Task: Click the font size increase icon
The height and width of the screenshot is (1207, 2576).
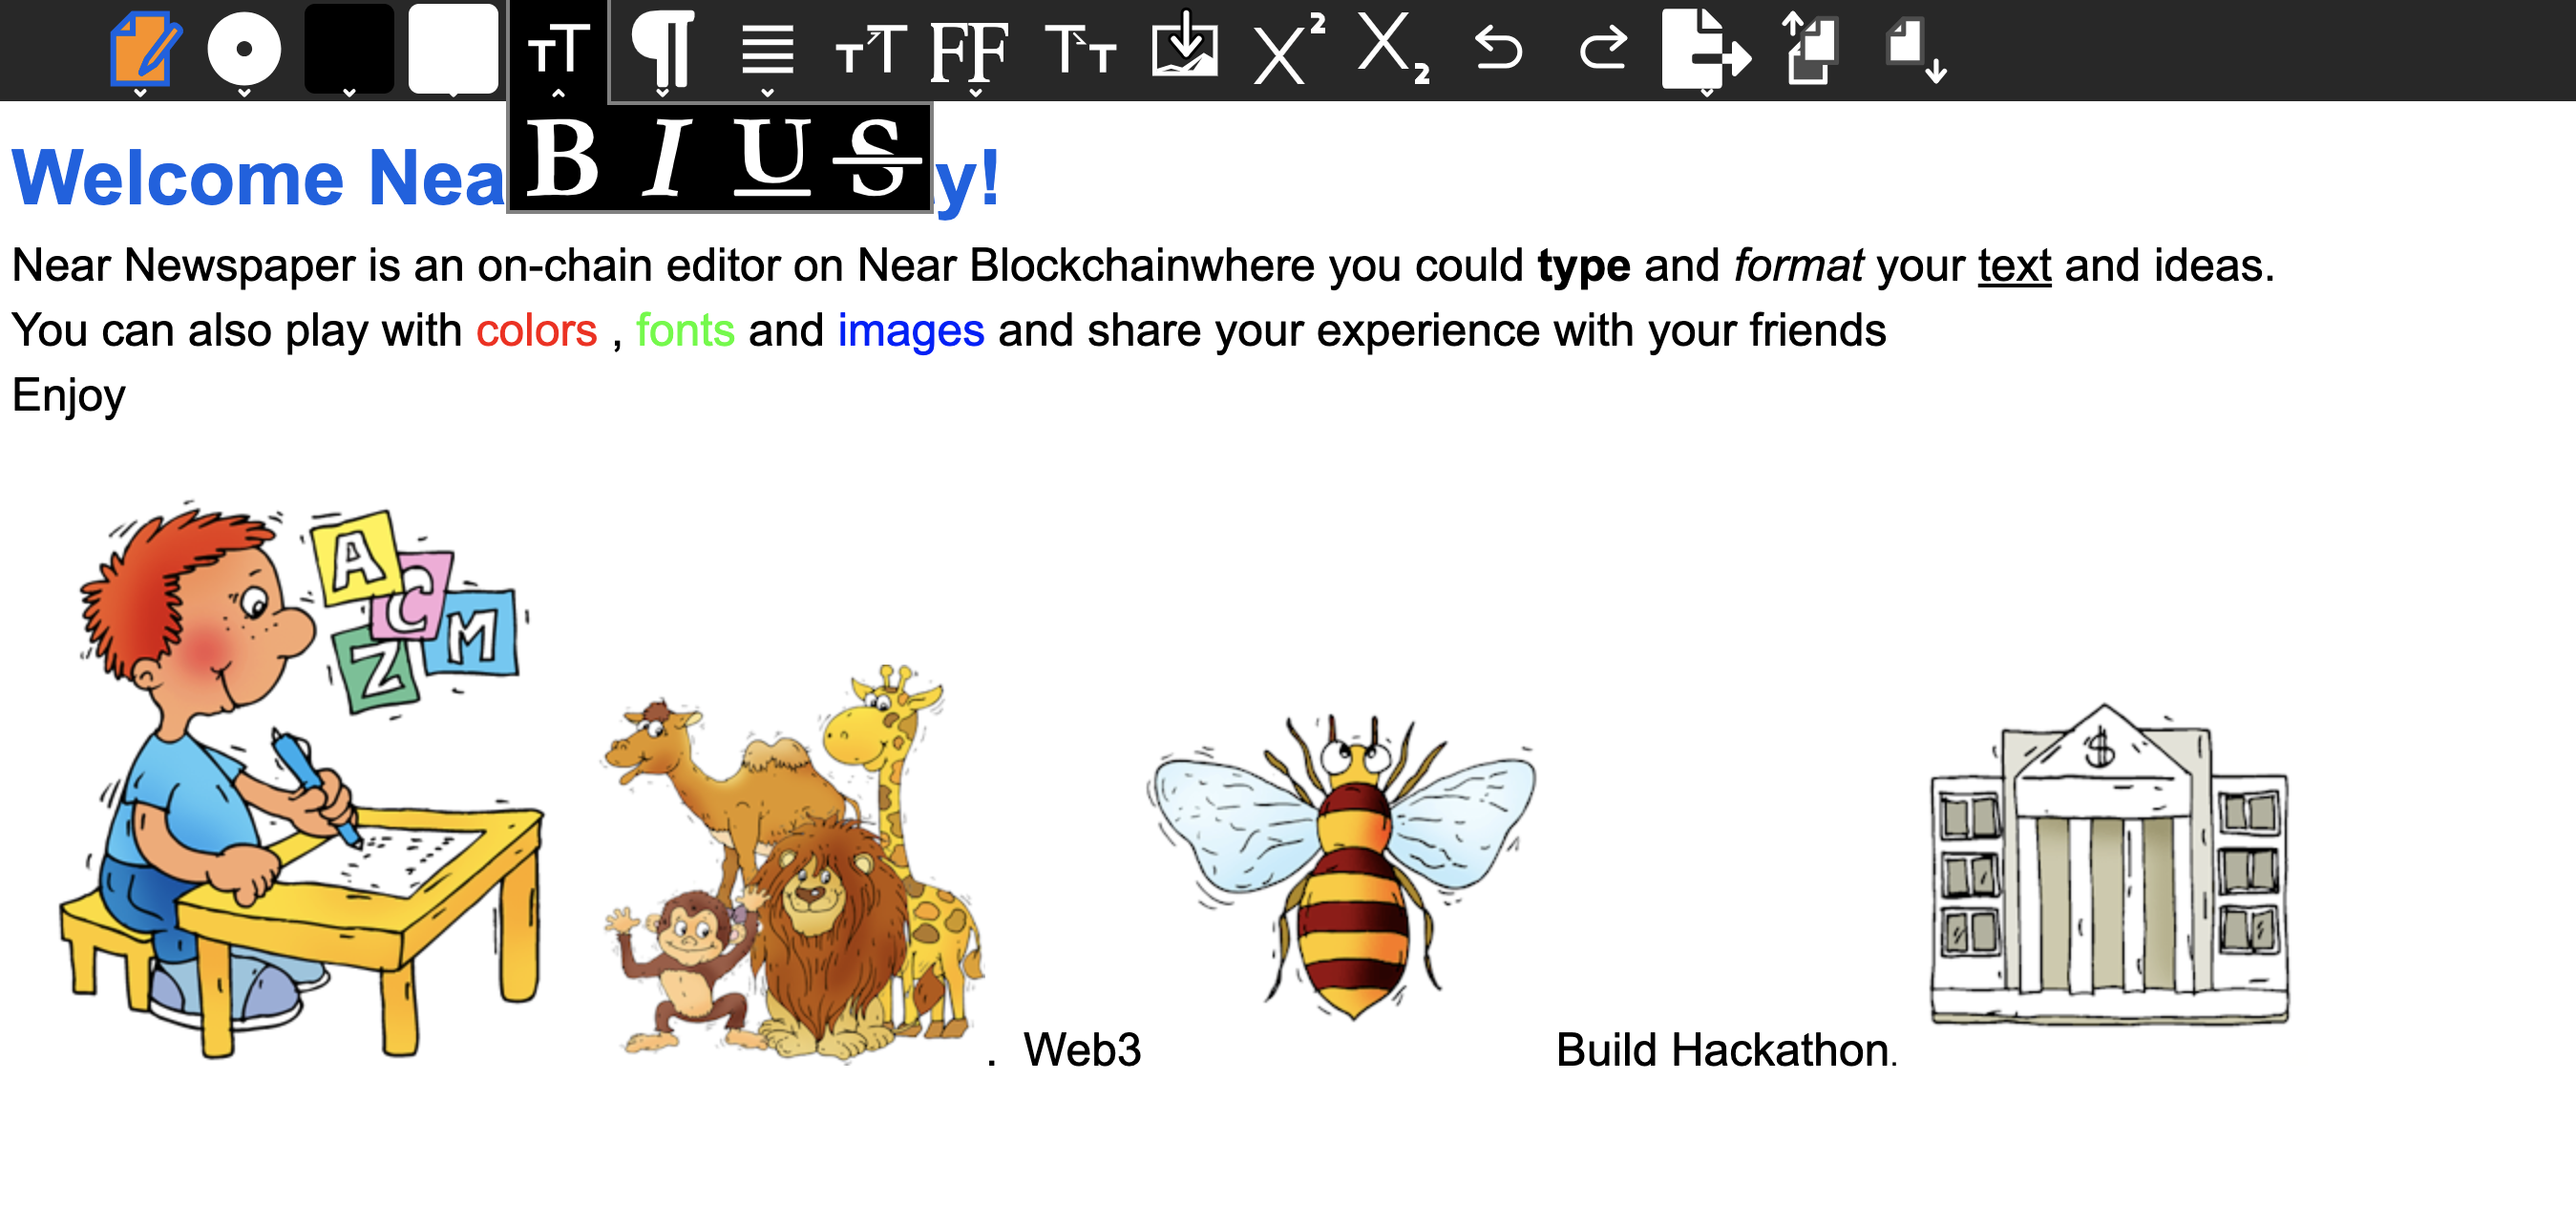Action: click(x=871, y=50)
